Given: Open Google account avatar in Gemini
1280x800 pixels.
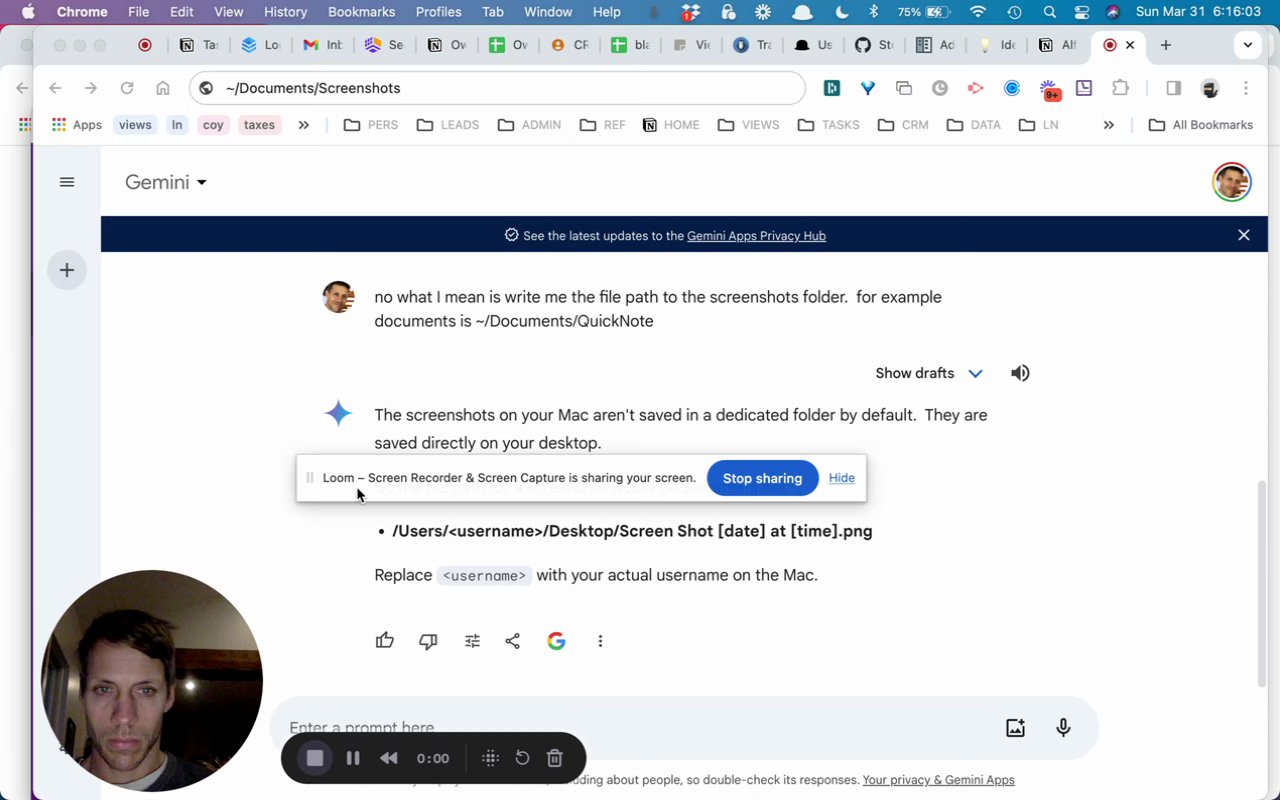Looking at the screenshot, I should [1232, 182].
